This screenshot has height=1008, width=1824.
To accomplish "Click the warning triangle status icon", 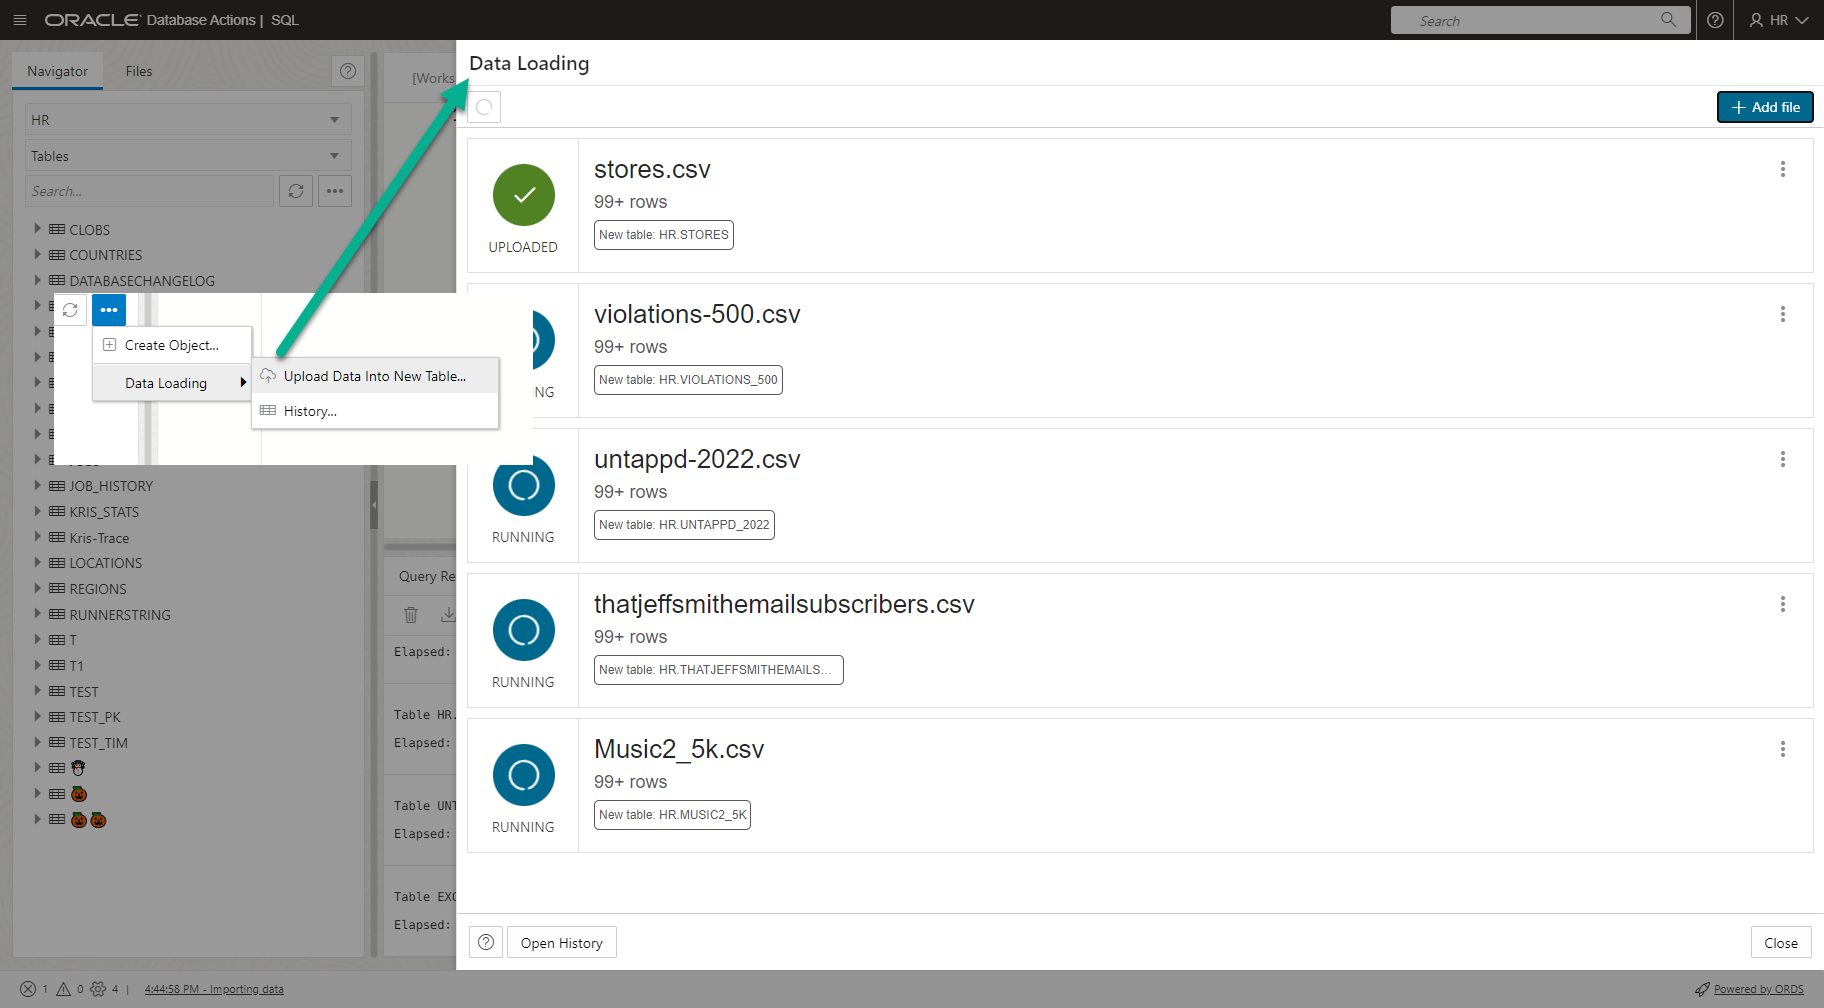I will coord(64,989).
